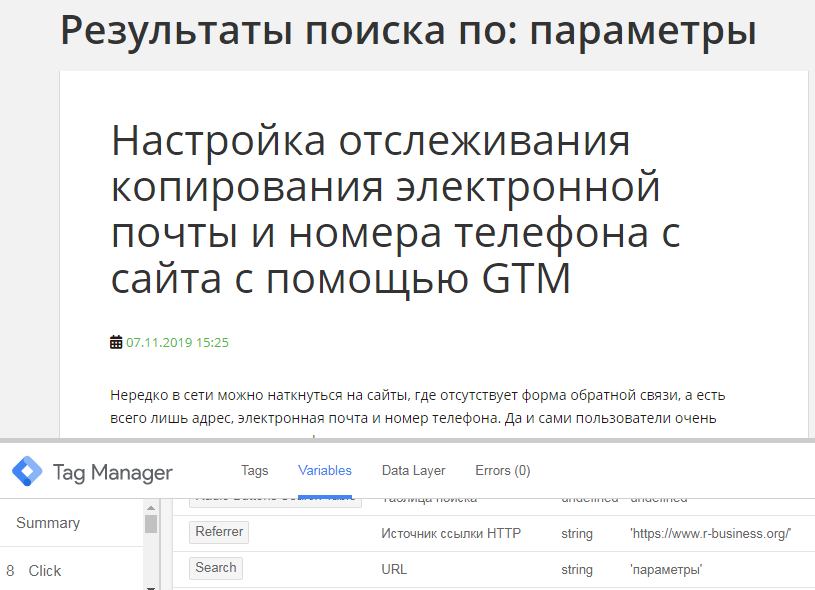Click the Referrer variable chip

(x=219, y=532)
